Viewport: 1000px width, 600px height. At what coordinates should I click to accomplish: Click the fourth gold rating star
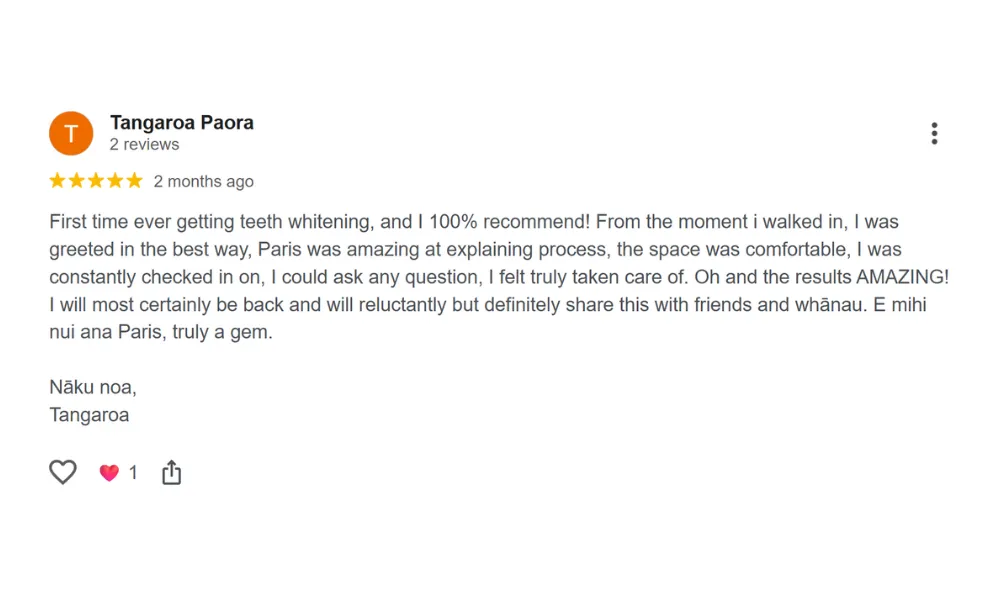[115, 181]
